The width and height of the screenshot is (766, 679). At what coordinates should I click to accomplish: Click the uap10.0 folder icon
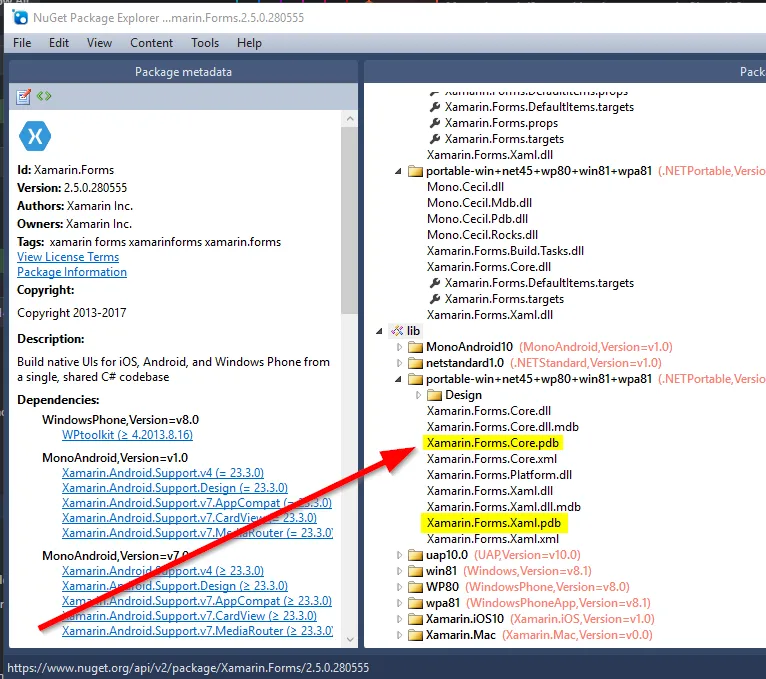(415, 555)
